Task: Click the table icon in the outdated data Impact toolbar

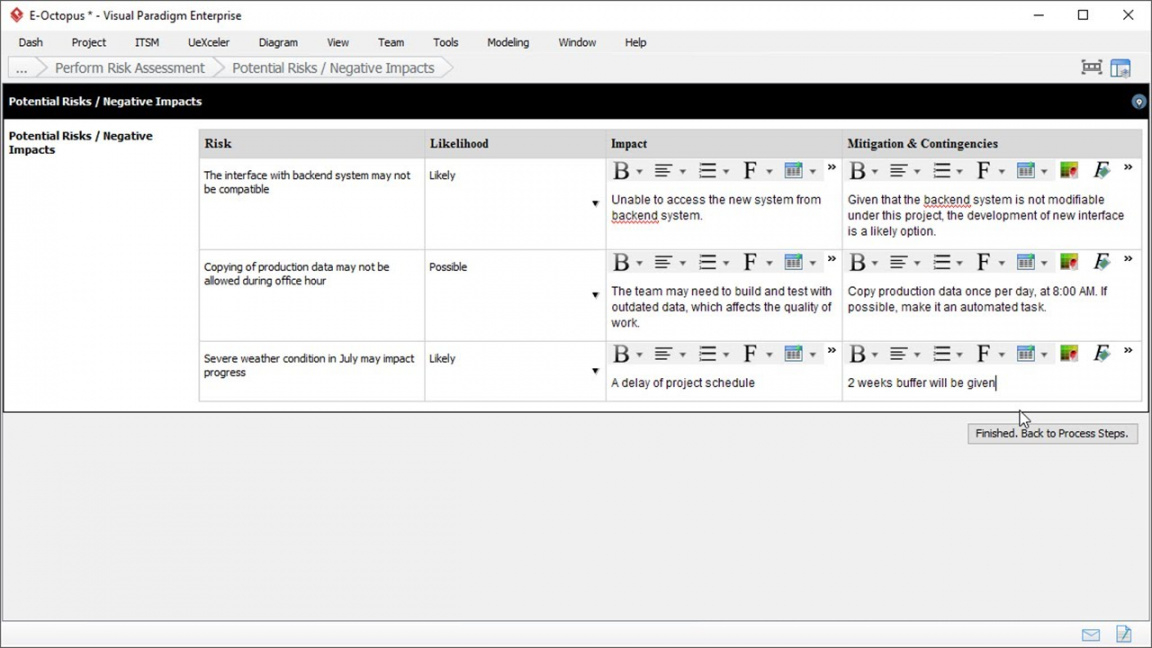Action: (793, 262)
